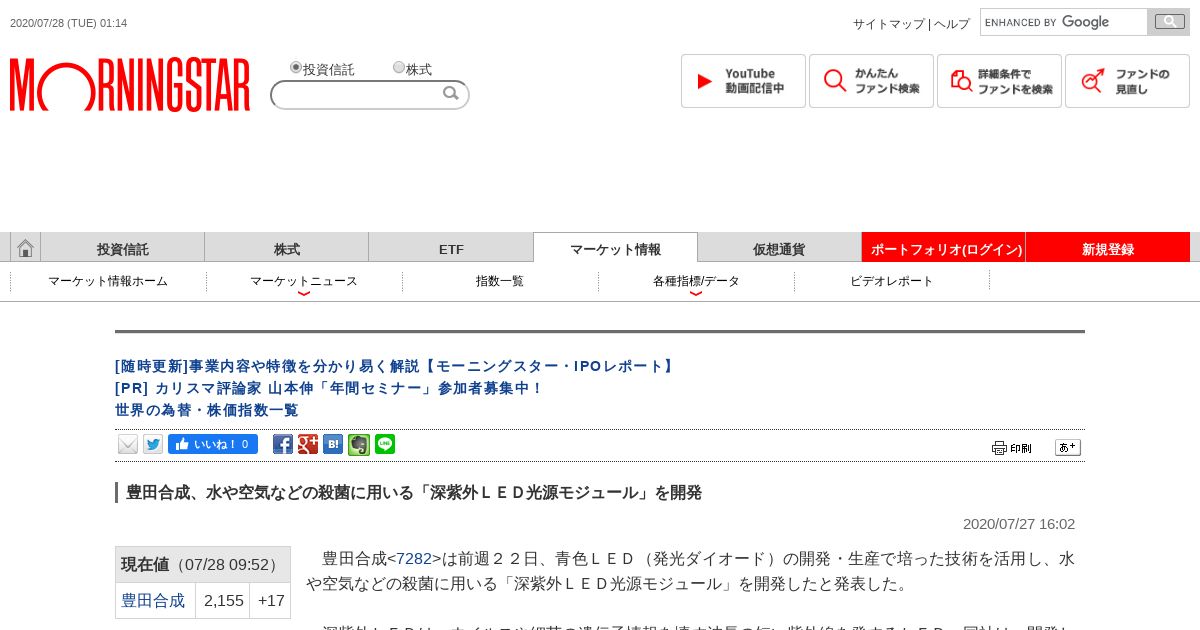Click the article timestamp 2020/07/27 16:02
The height and width of the screenshot is (630, 1200).
(1019, 524)
